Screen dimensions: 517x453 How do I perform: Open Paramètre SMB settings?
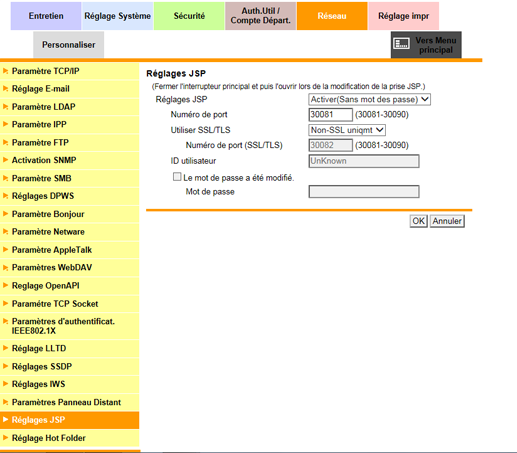(69, 178)
